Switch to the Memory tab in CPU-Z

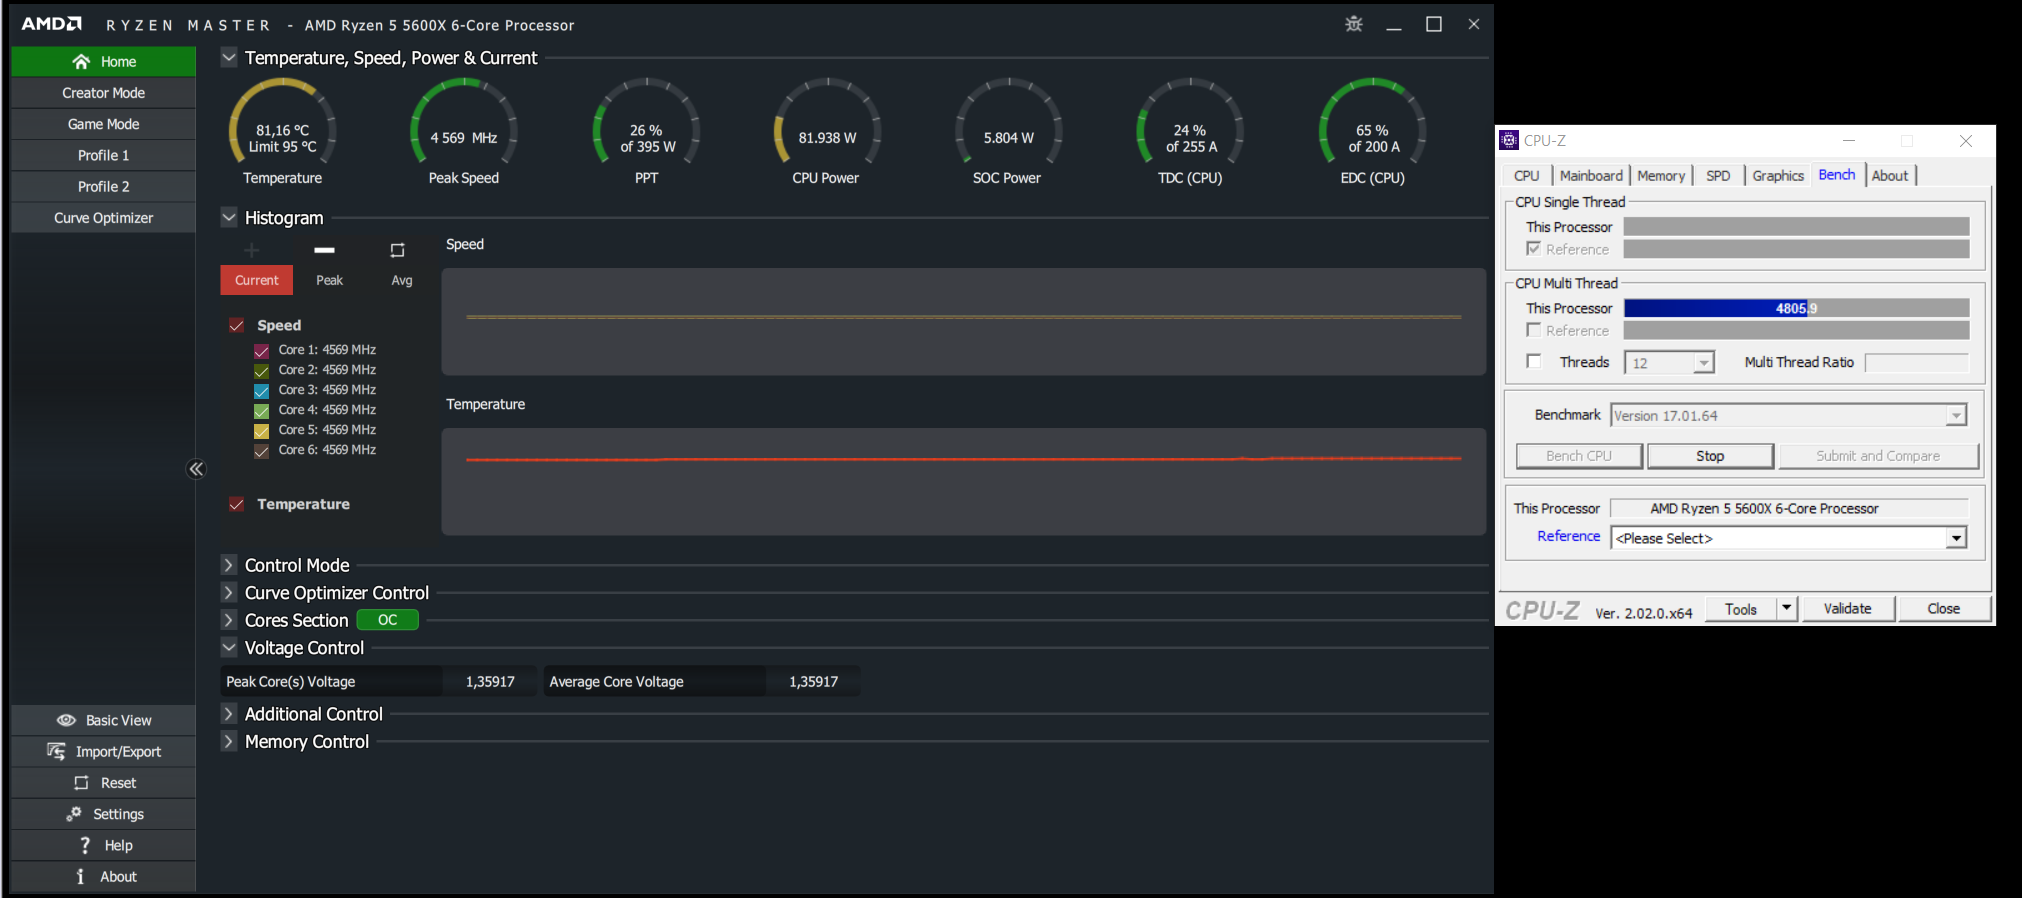pyautogui.click(x=1661, y=175)
